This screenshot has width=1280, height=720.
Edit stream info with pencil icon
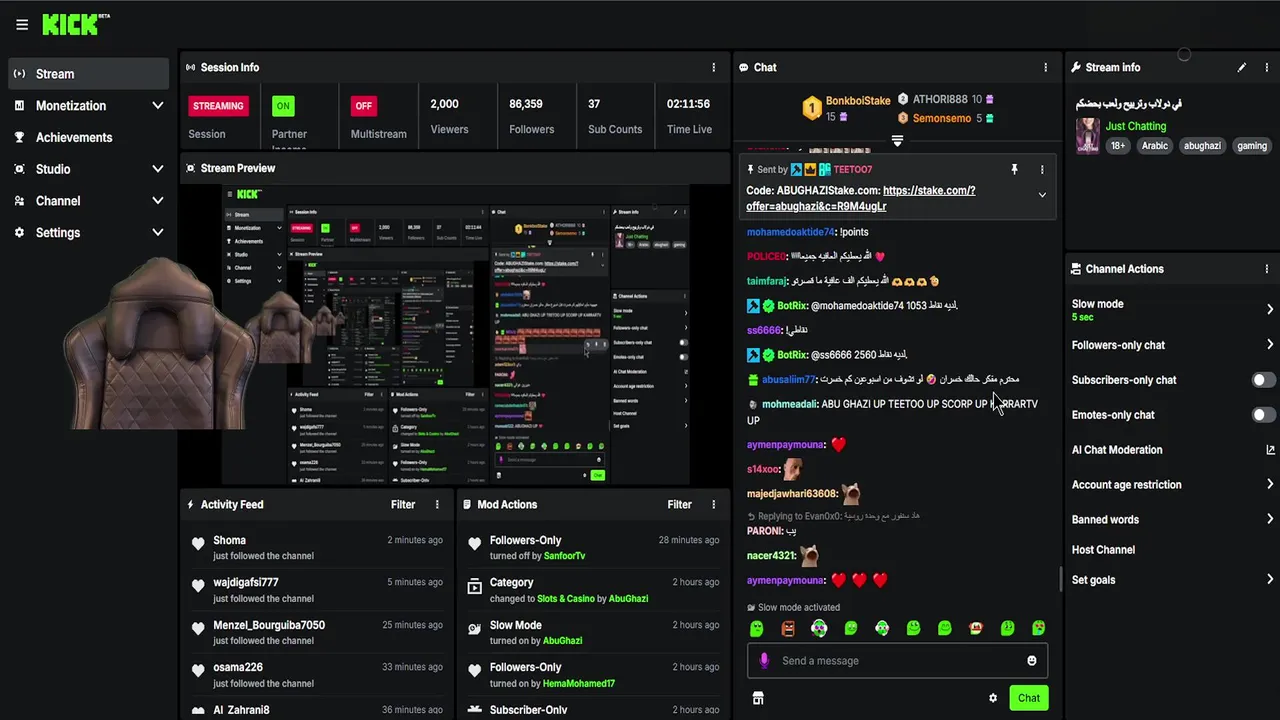click(1241, 67)
